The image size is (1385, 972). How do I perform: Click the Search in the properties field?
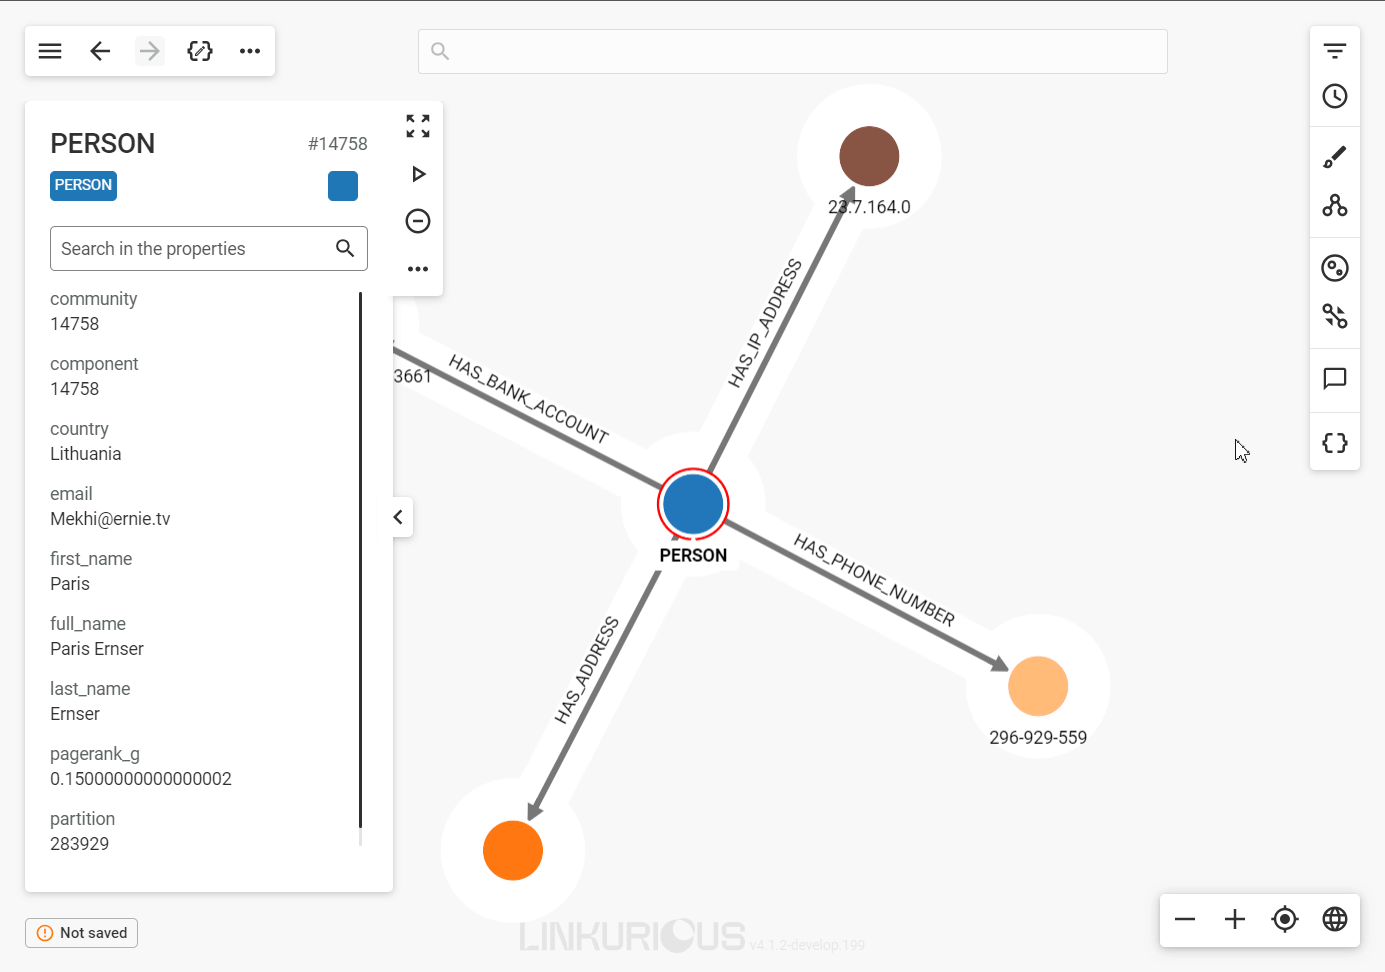(x=195, y=249)
